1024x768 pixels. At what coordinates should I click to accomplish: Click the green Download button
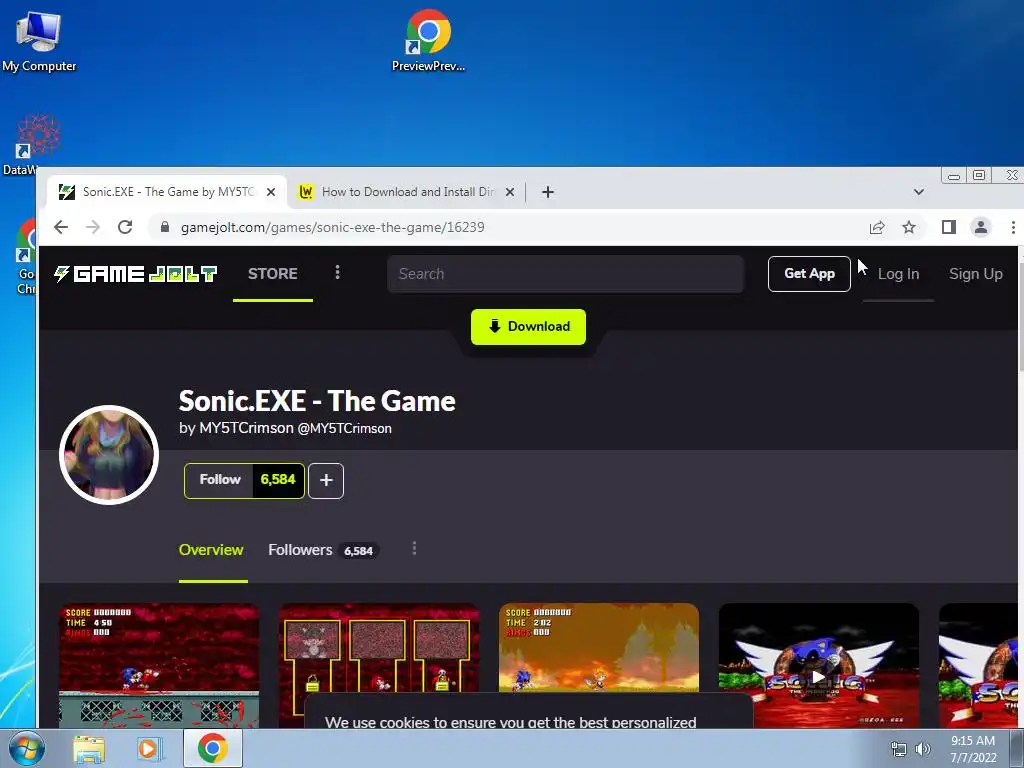(528, 327)
